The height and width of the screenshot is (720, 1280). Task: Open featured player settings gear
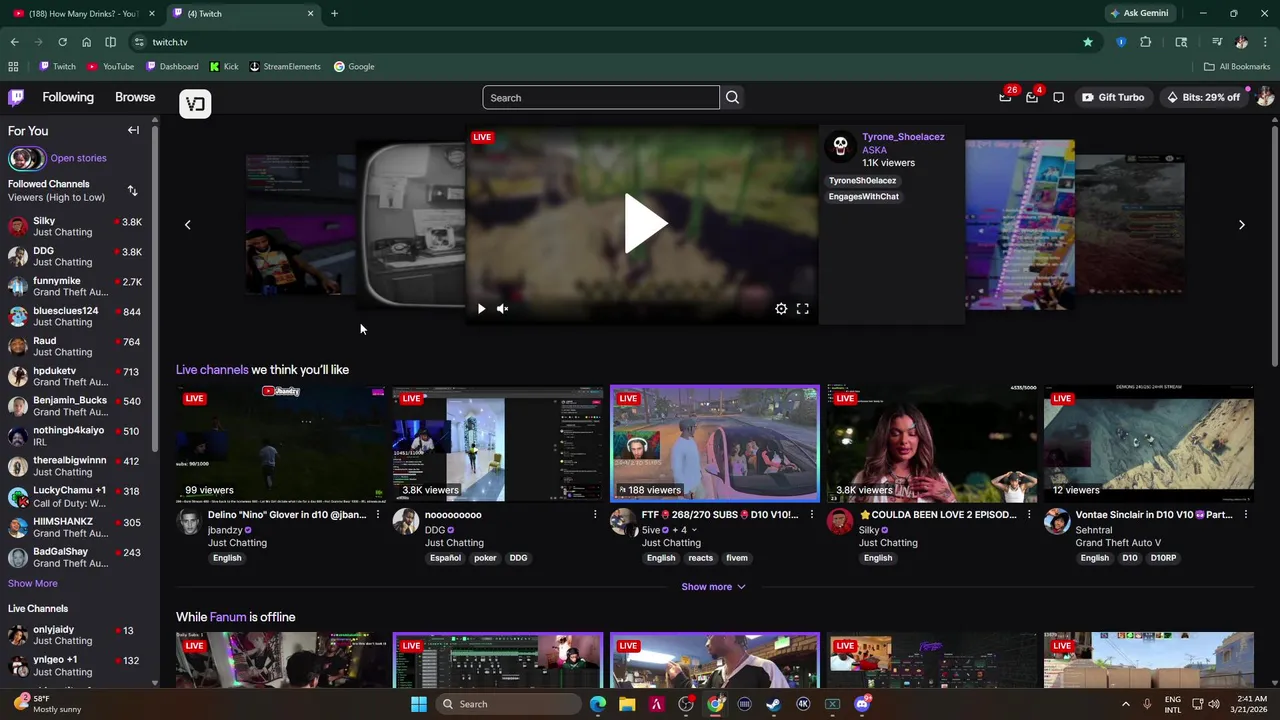tap(781, 309)
